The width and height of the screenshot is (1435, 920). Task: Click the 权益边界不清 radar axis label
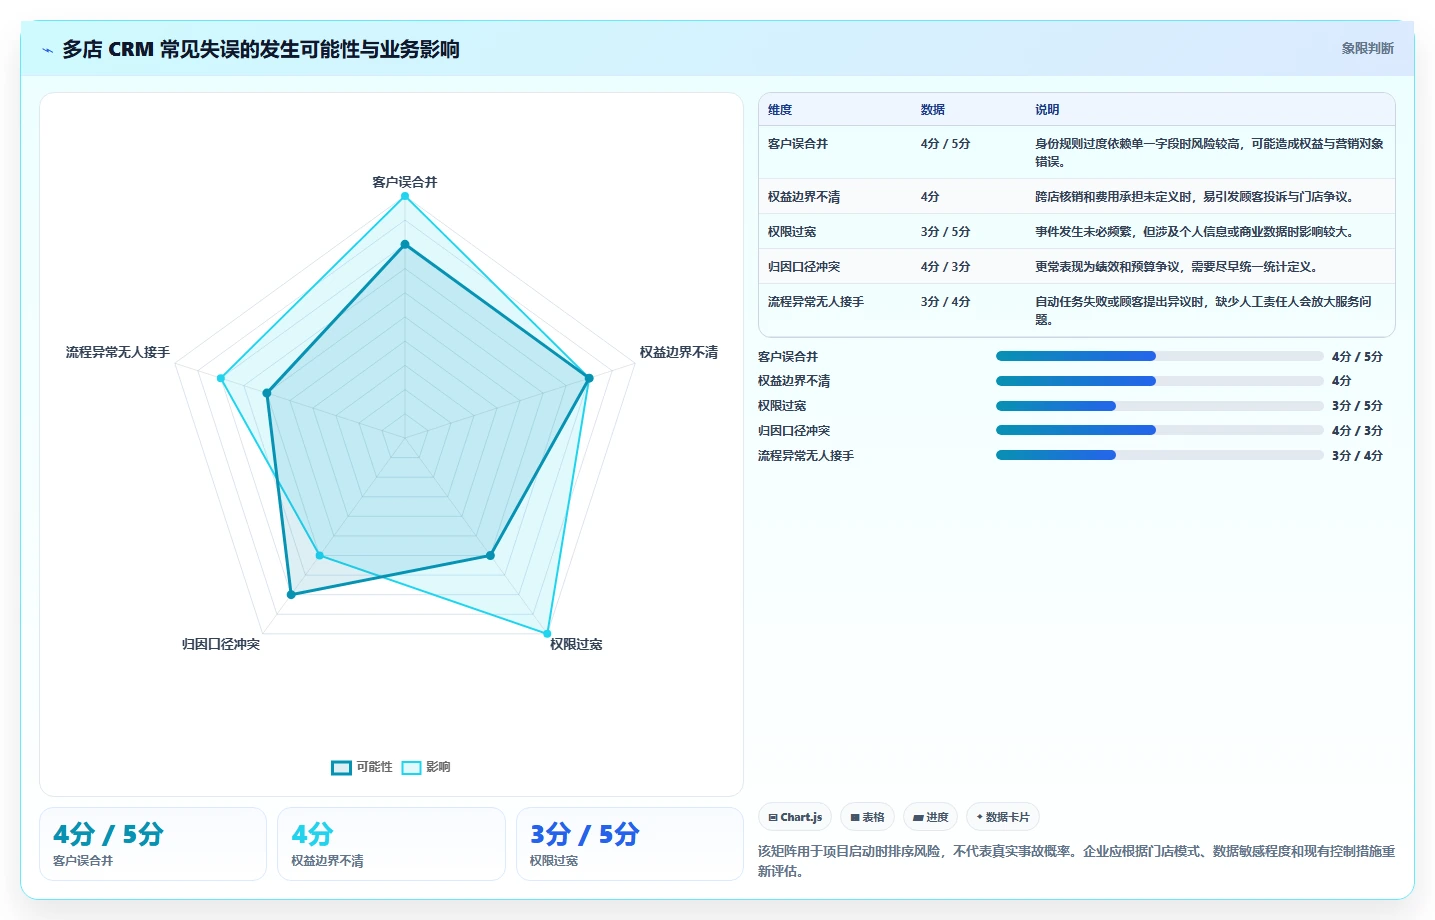point(679,352)
